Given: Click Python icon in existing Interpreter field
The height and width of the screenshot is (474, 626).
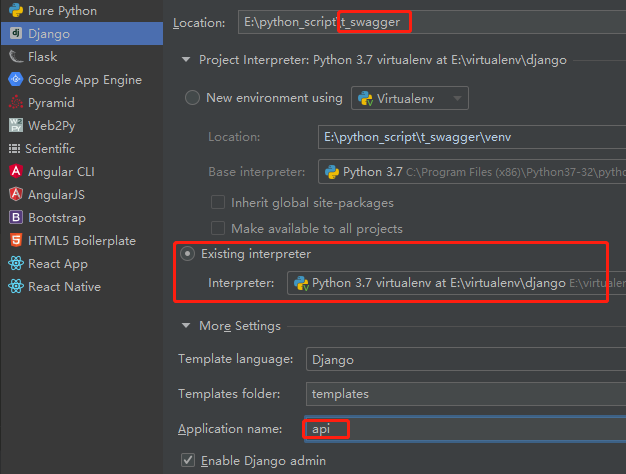Looking at the screenshot, I should pos(301,283).
